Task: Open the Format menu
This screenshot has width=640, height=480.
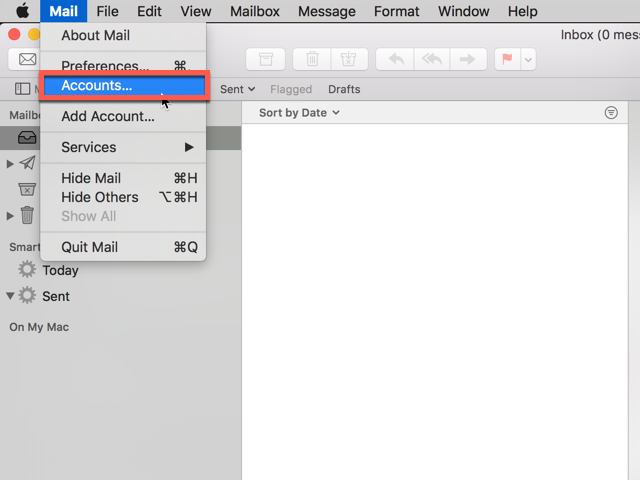Action: point(396,11)
